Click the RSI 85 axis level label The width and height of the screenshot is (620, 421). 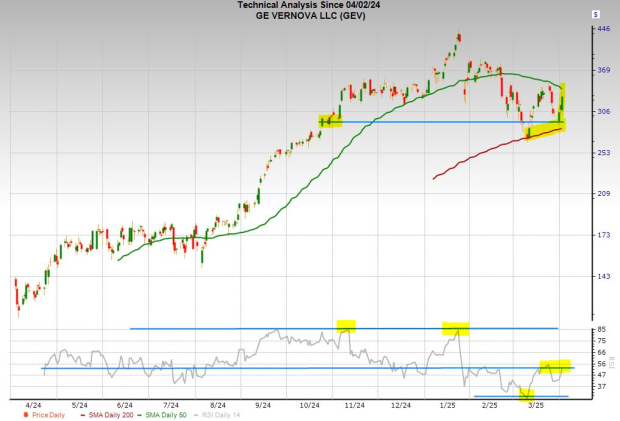[601, 329]
